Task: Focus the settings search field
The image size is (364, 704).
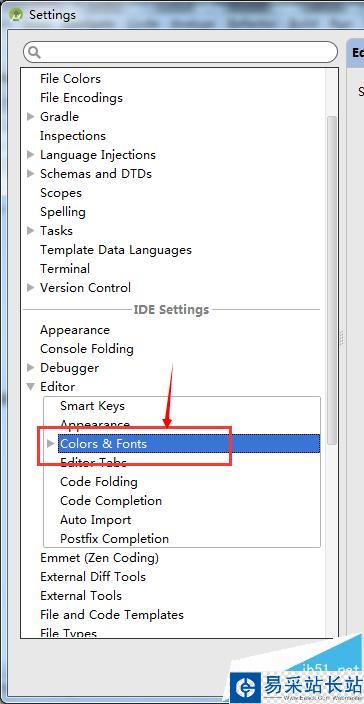Action: (x=180, y=53)
